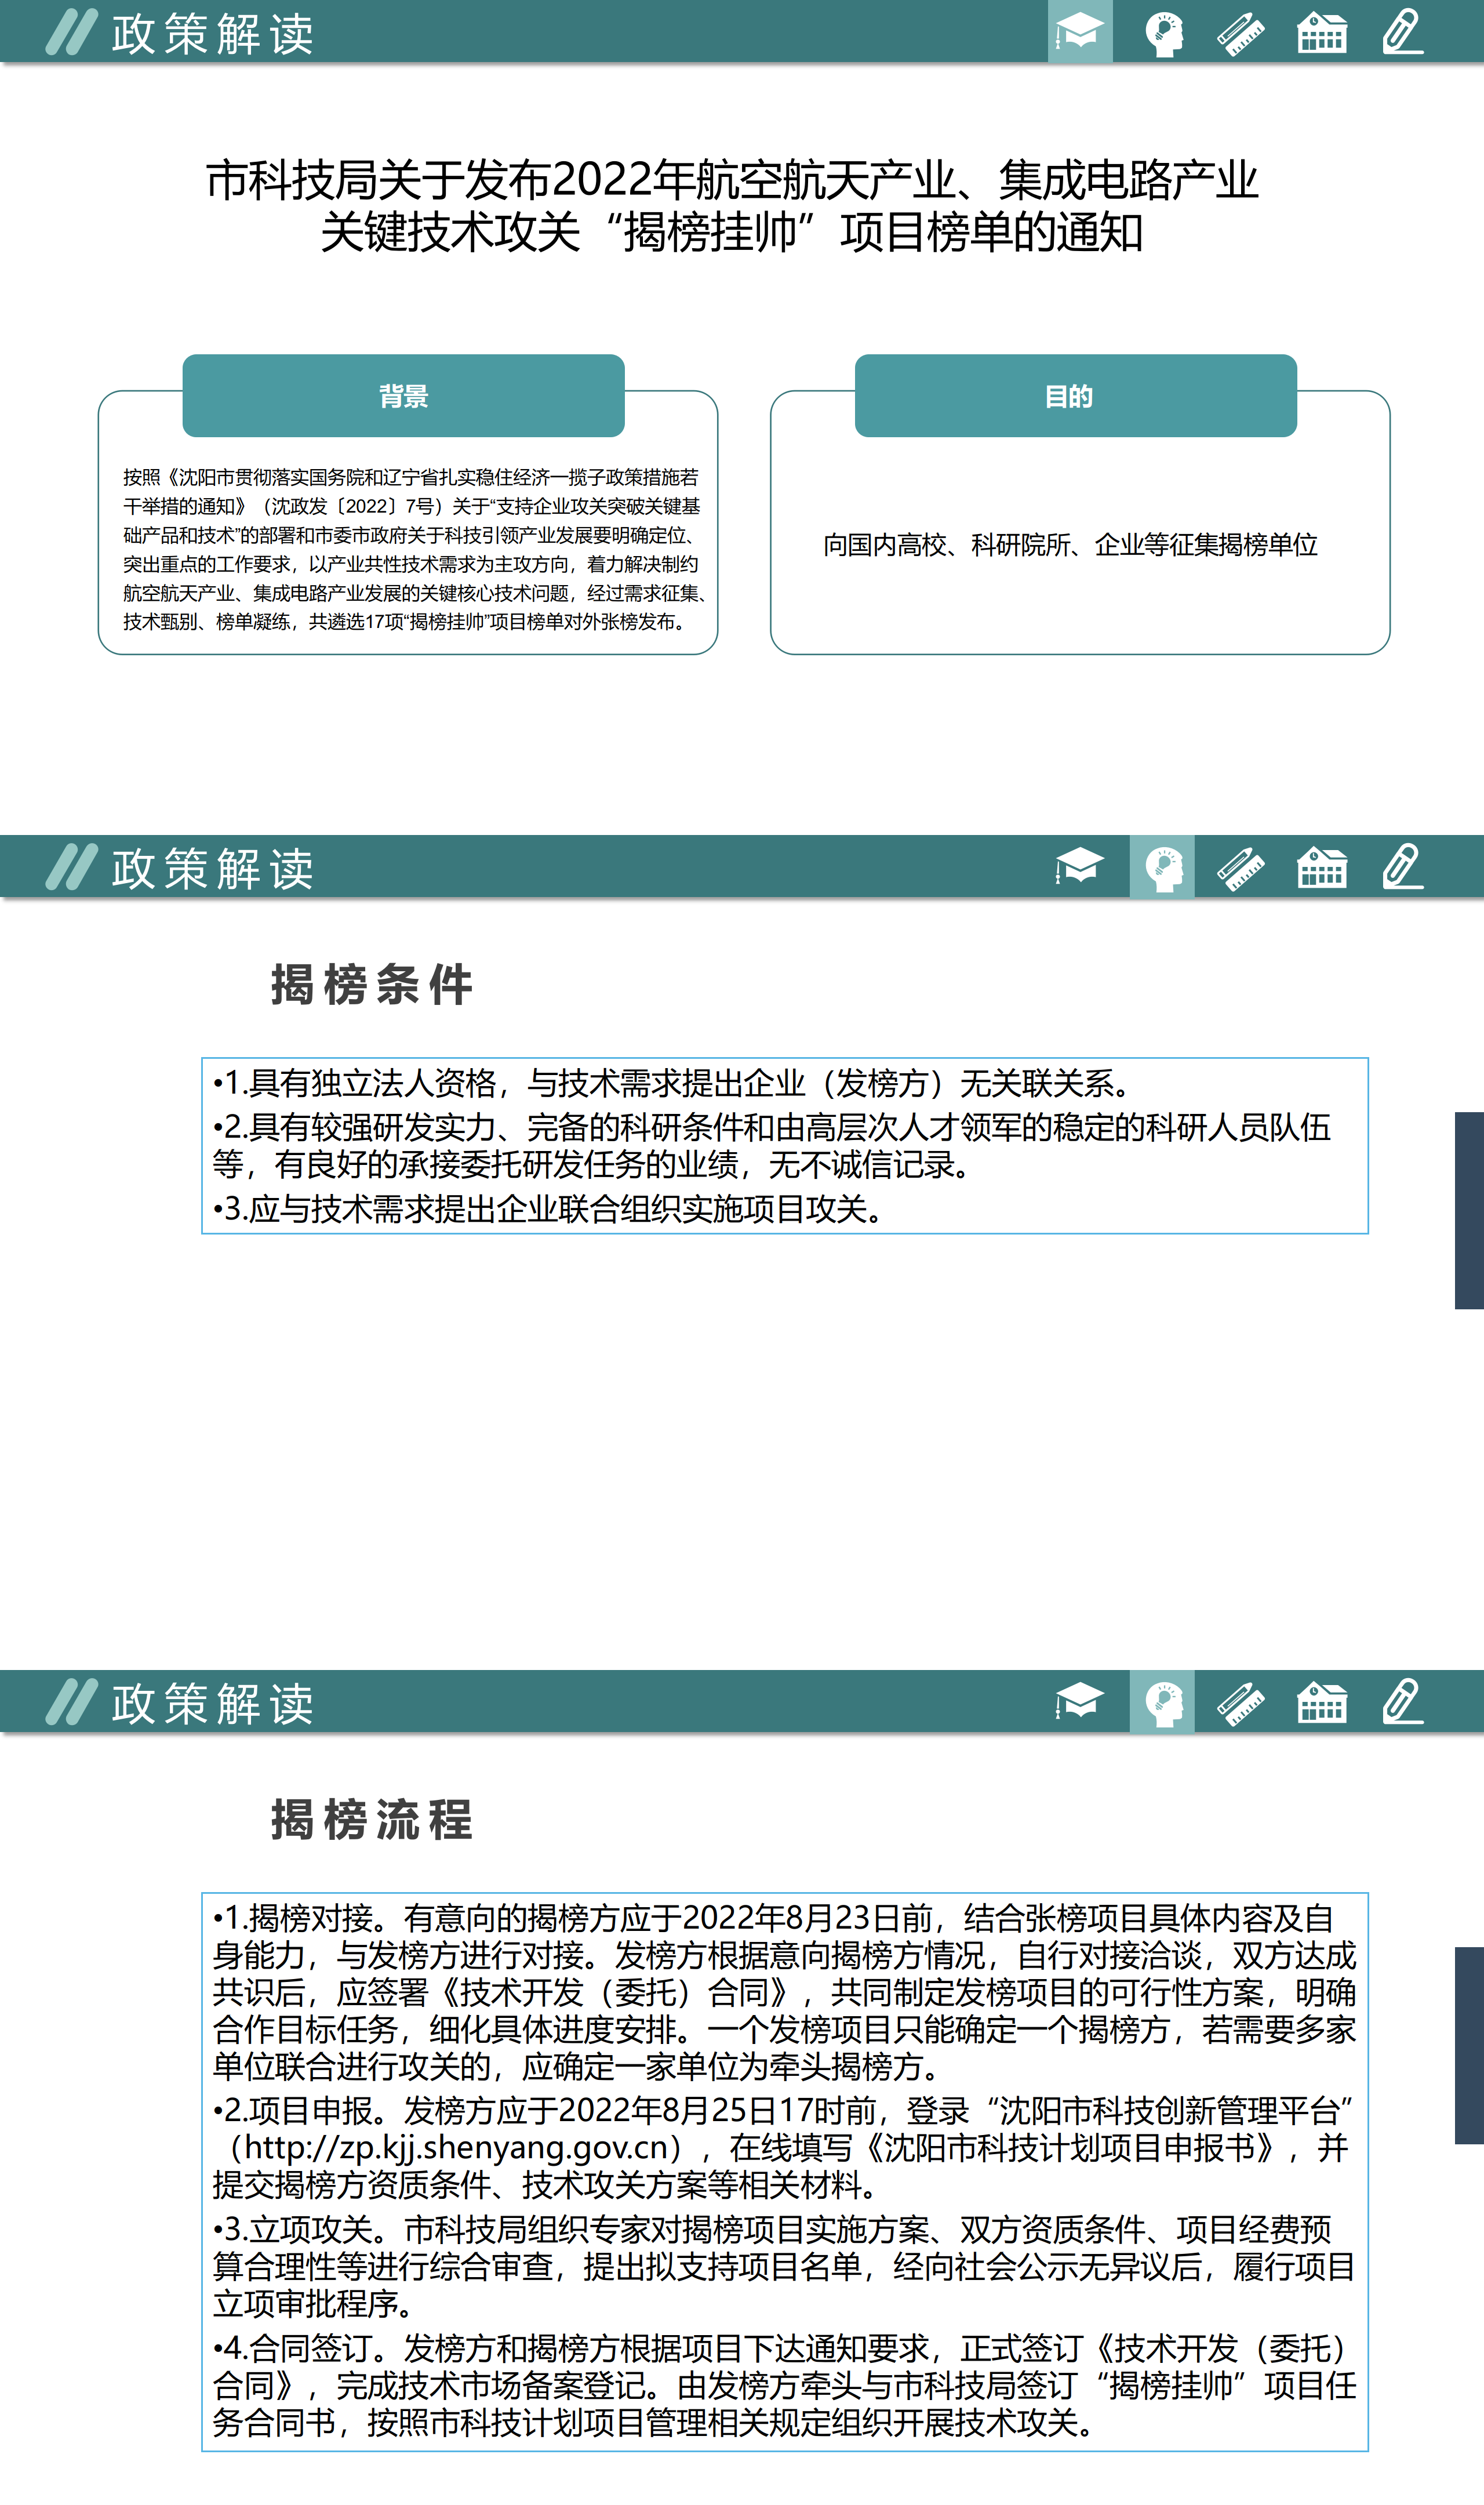
Task: Click the graduation cap icon above the 揭榜条件 section
Action: point(1079,866)
